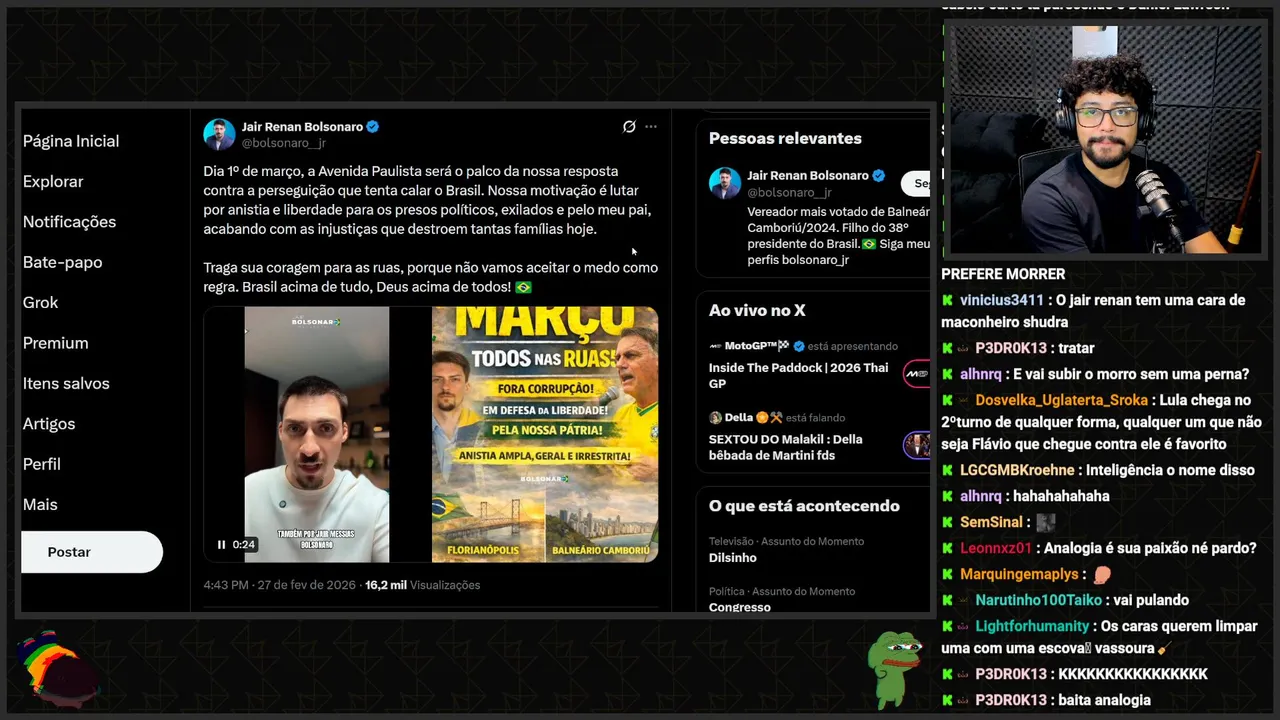This screenshot has height=720, width=1280.
Task: Open Grok explain icon on post
Action: click(x=629, y=127)
